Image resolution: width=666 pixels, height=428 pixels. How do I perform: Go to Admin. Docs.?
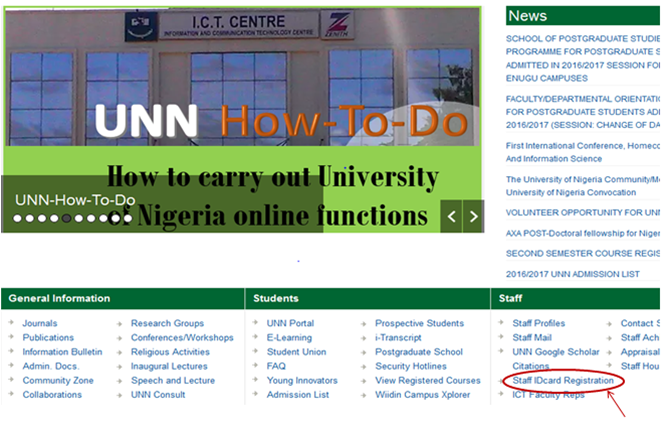pos(51,366)
